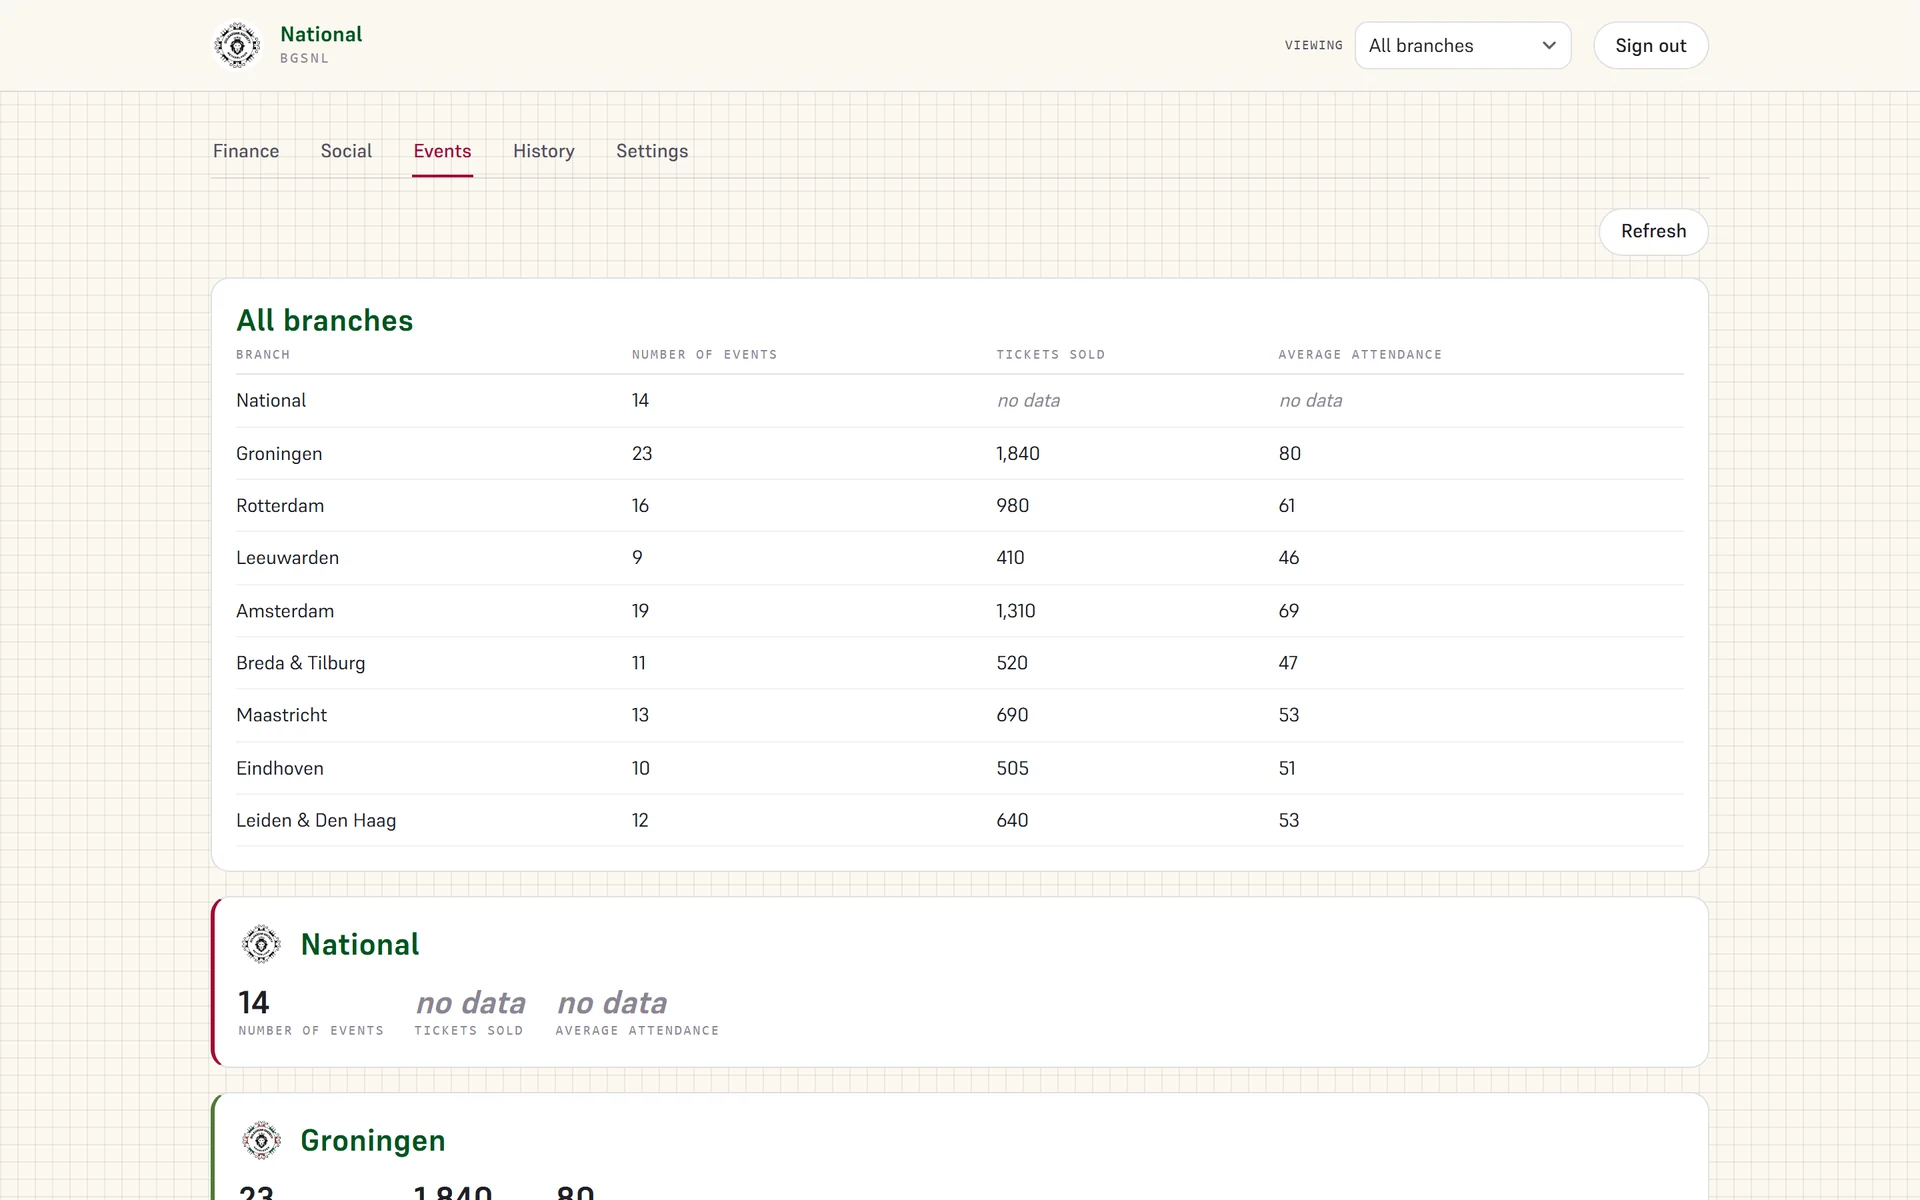Select the Breda & Tilburg branch row
This screenshot has width=1920, height=1200.
960,663
